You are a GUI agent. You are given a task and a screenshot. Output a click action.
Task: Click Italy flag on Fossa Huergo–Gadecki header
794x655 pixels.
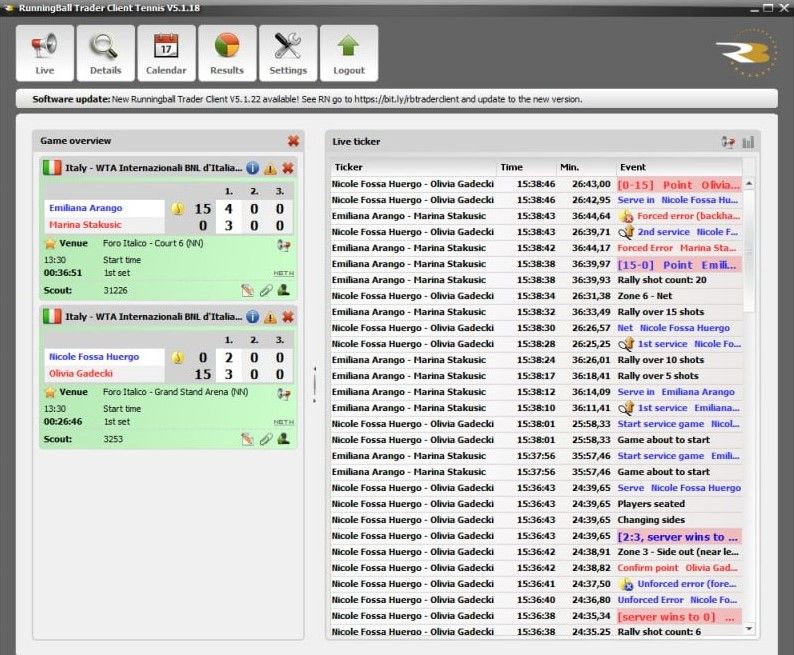point(52,317)
